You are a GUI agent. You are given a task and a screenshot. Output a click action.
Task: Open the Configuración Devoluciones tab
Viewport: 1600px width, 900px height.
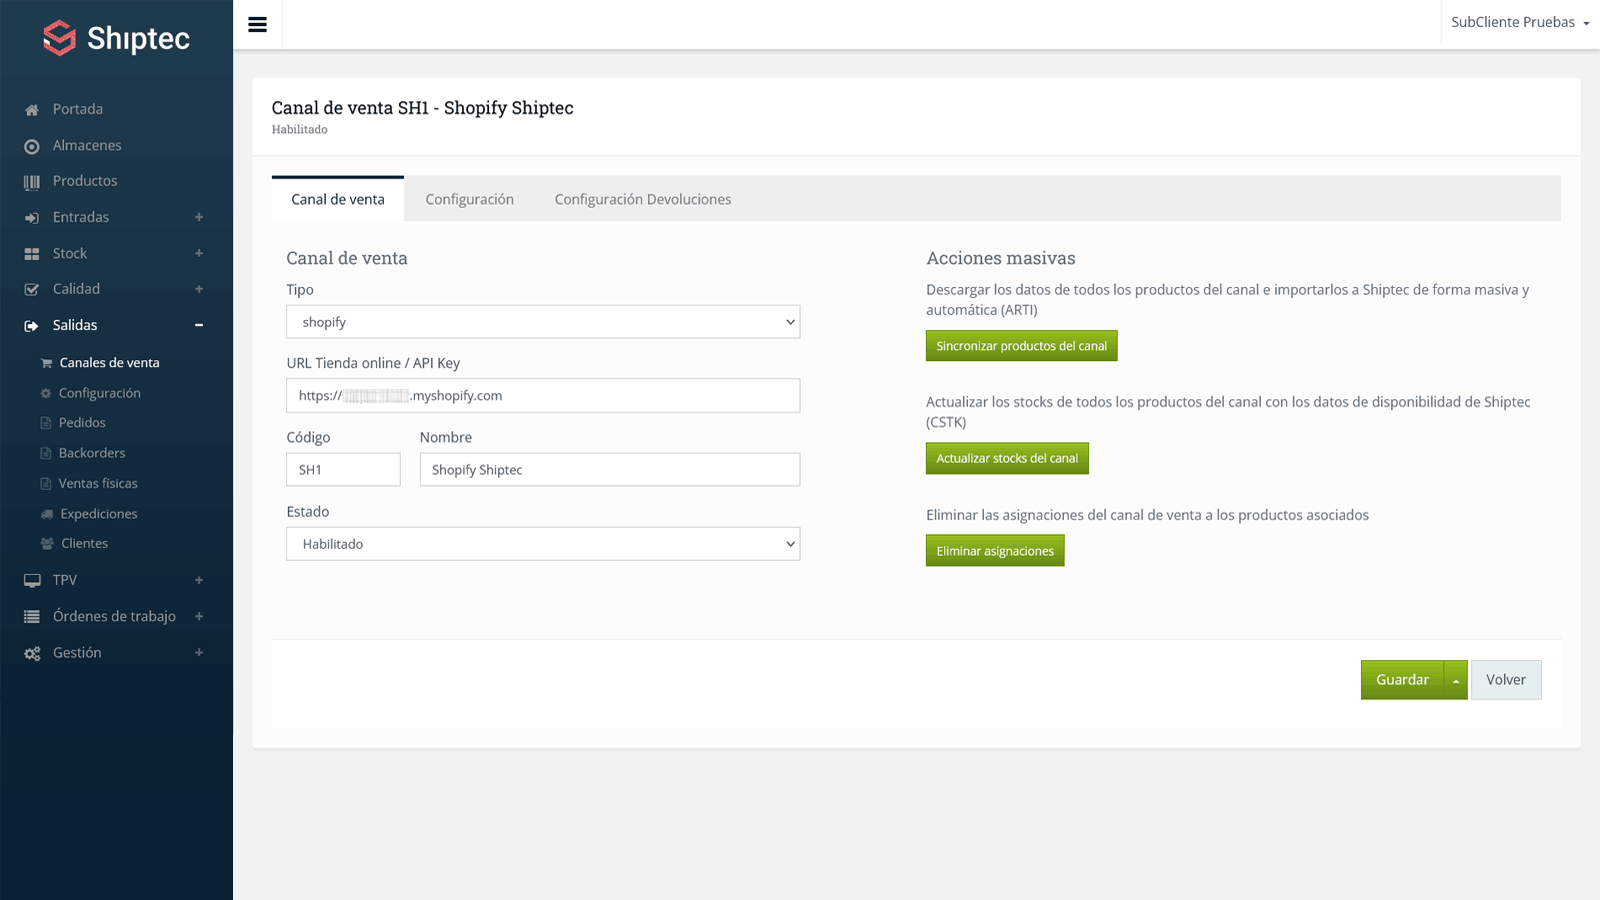point(643,199)
